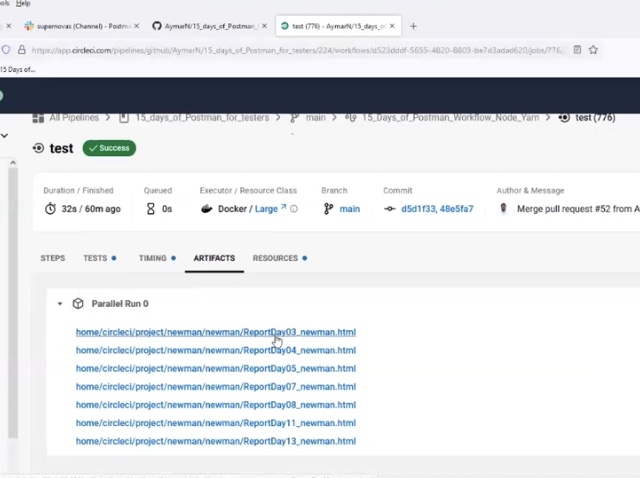This screenshot has width=640, height=478.
Task: Open ReportDay05_newman.html artifact link
Action: (x=216, y=369)
